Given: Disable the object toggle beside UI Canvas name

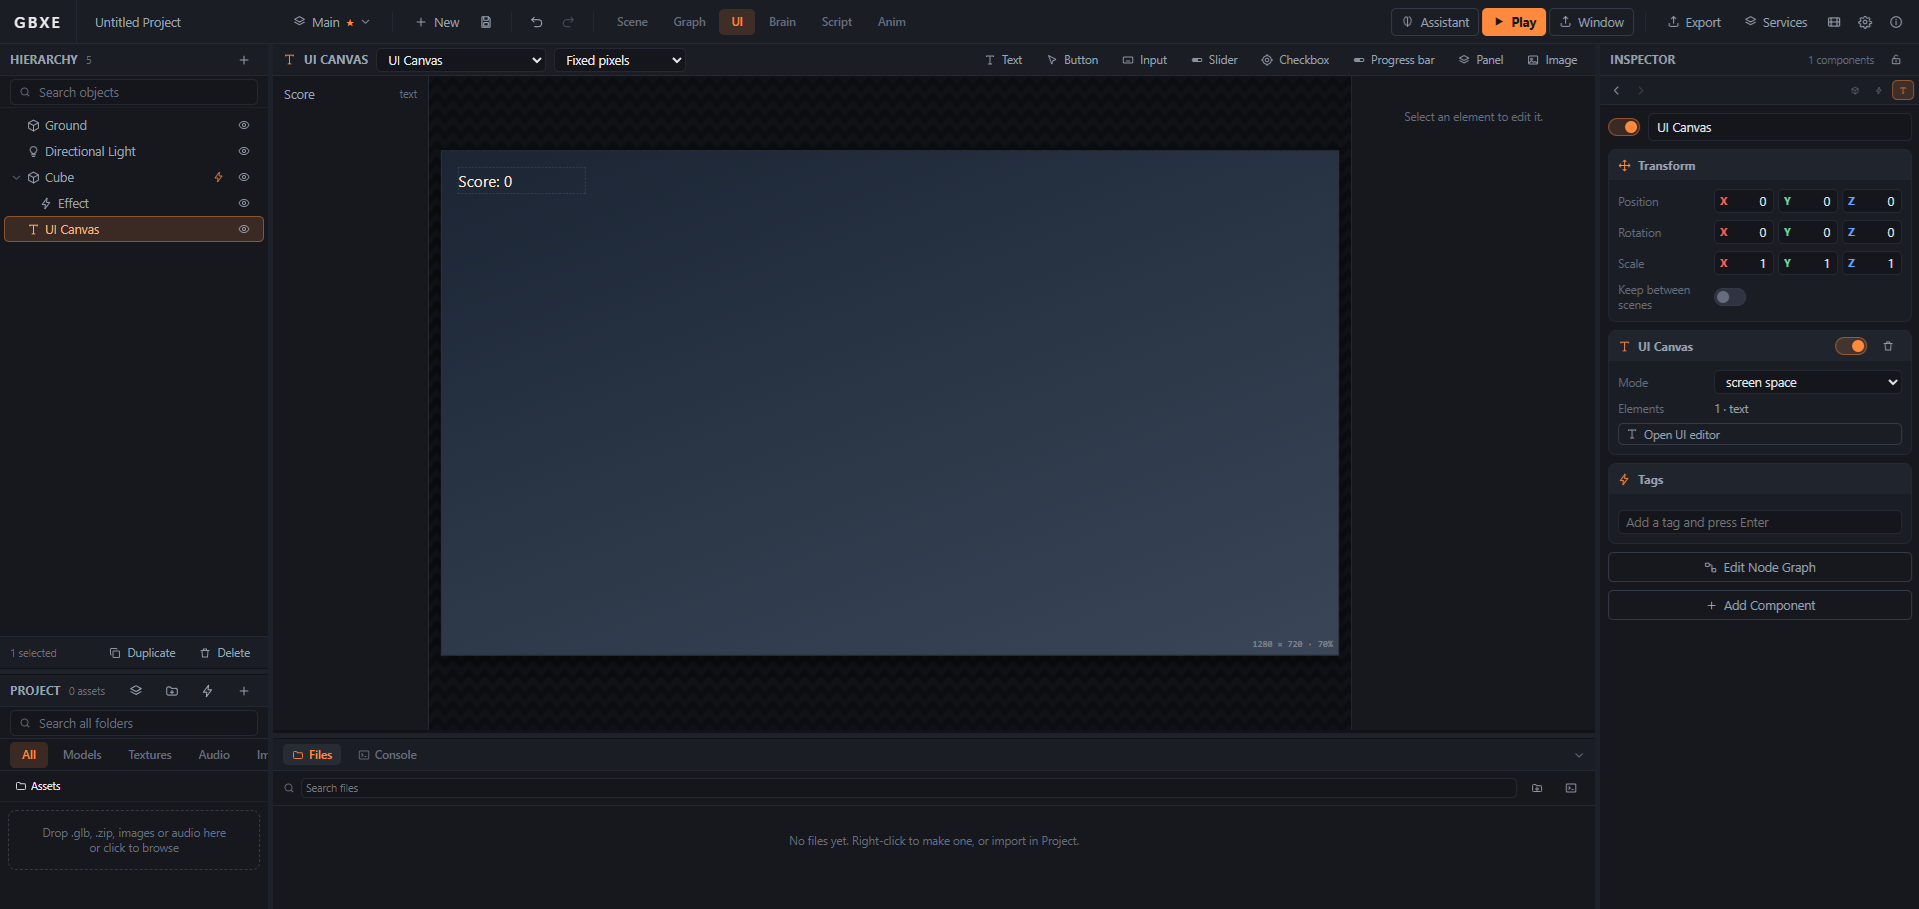Looking at the screenshot, I should 1624,127.
